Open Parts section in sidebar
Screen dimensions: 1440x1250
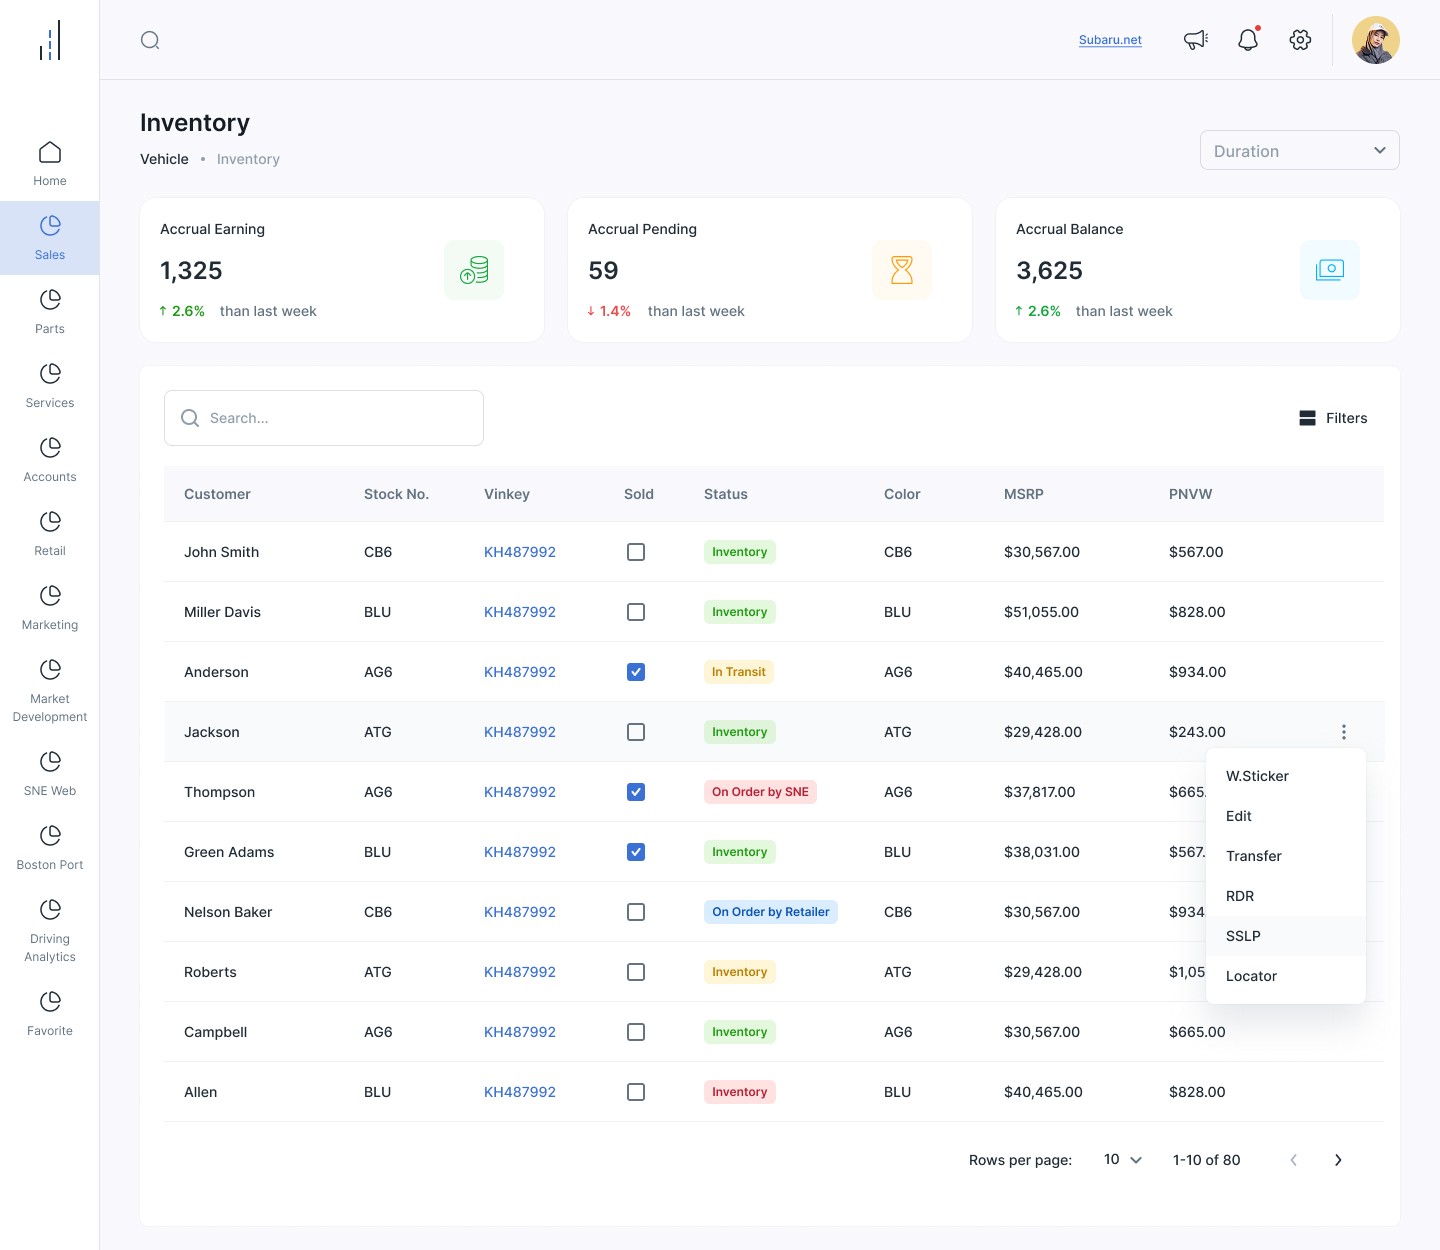(50, 312)
